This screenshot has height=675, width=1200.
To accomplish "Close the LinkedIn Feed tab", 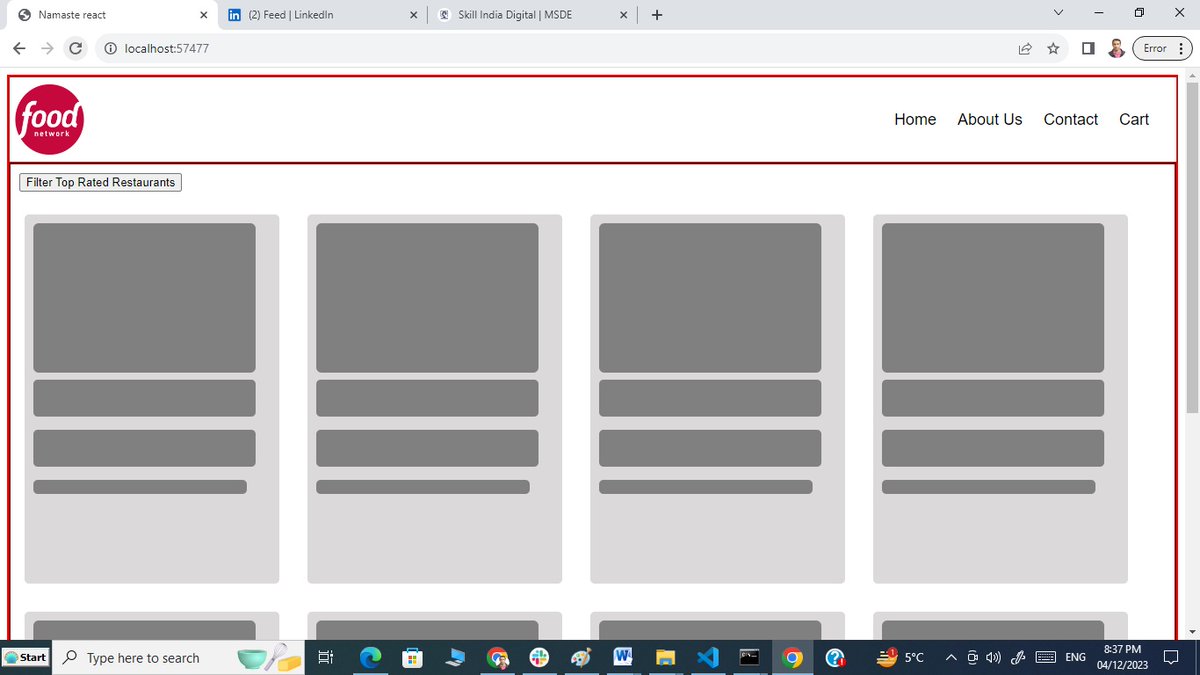I will click(414, 15).
